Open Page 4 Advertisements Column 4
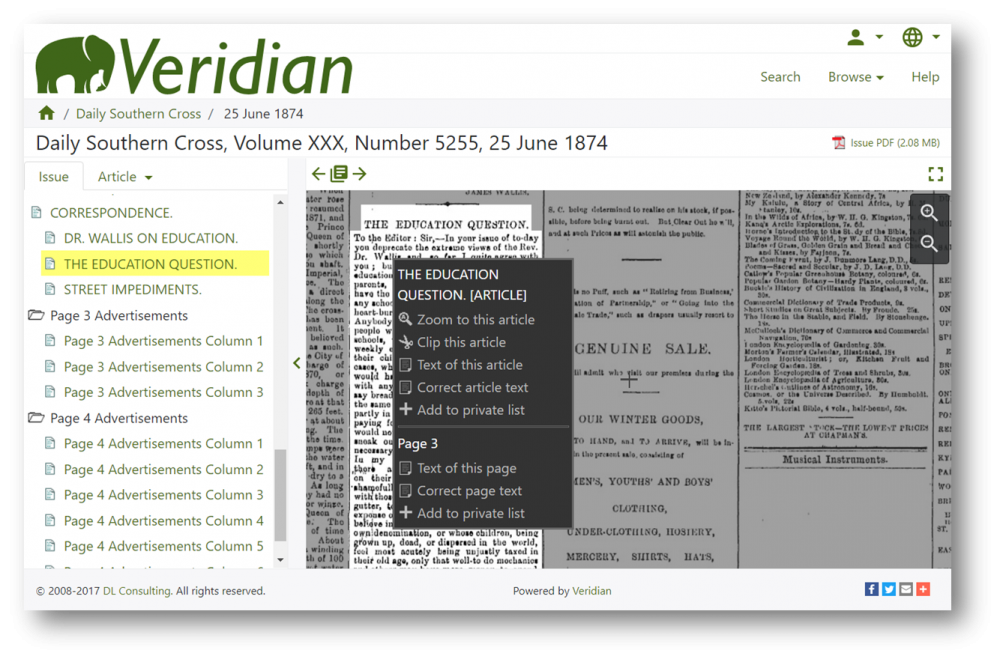 click(x=163, y=521)
